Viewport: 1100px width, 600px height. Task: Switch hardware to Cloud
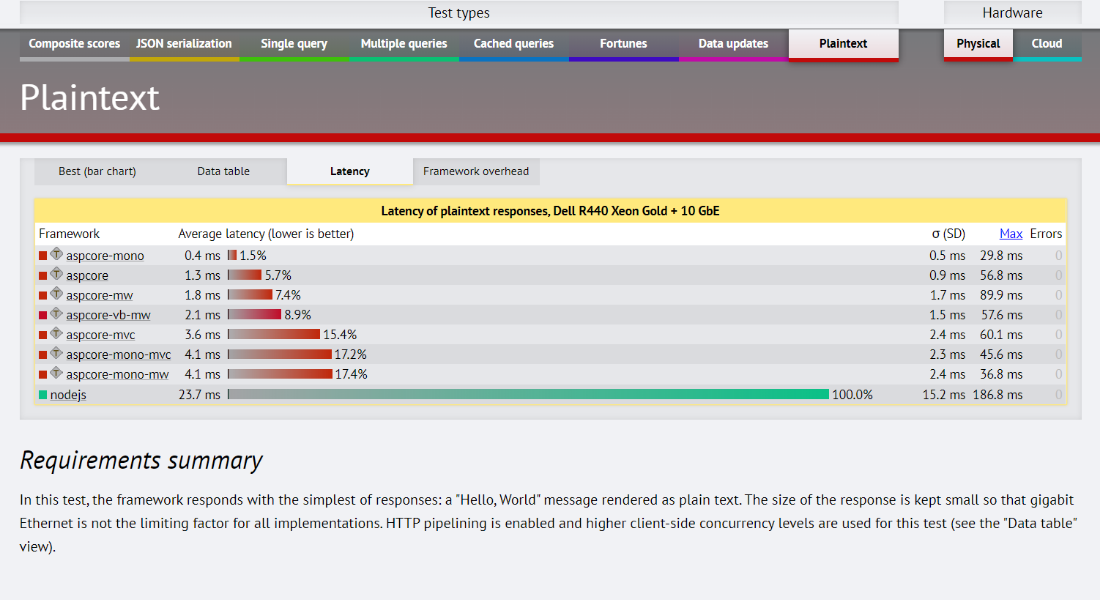click(x=1047, y=44)
